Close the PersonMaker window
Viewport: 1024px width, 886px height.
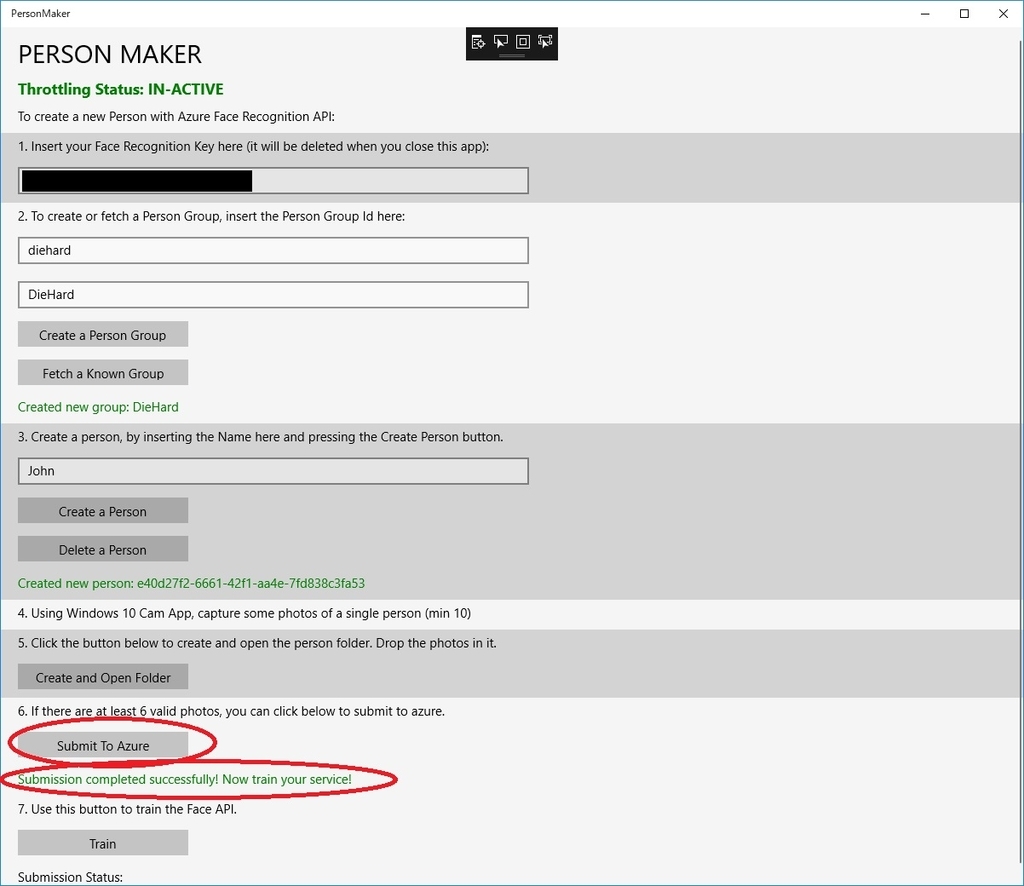tap(1003, 14)
